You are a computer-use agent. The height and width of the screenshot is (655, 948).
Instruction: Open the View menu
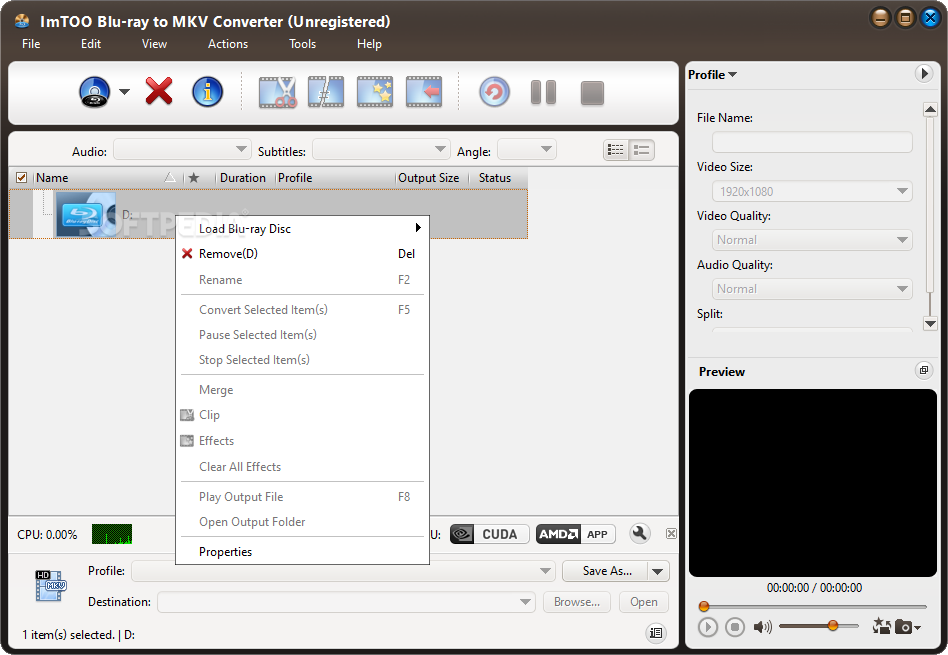point(154,44)
